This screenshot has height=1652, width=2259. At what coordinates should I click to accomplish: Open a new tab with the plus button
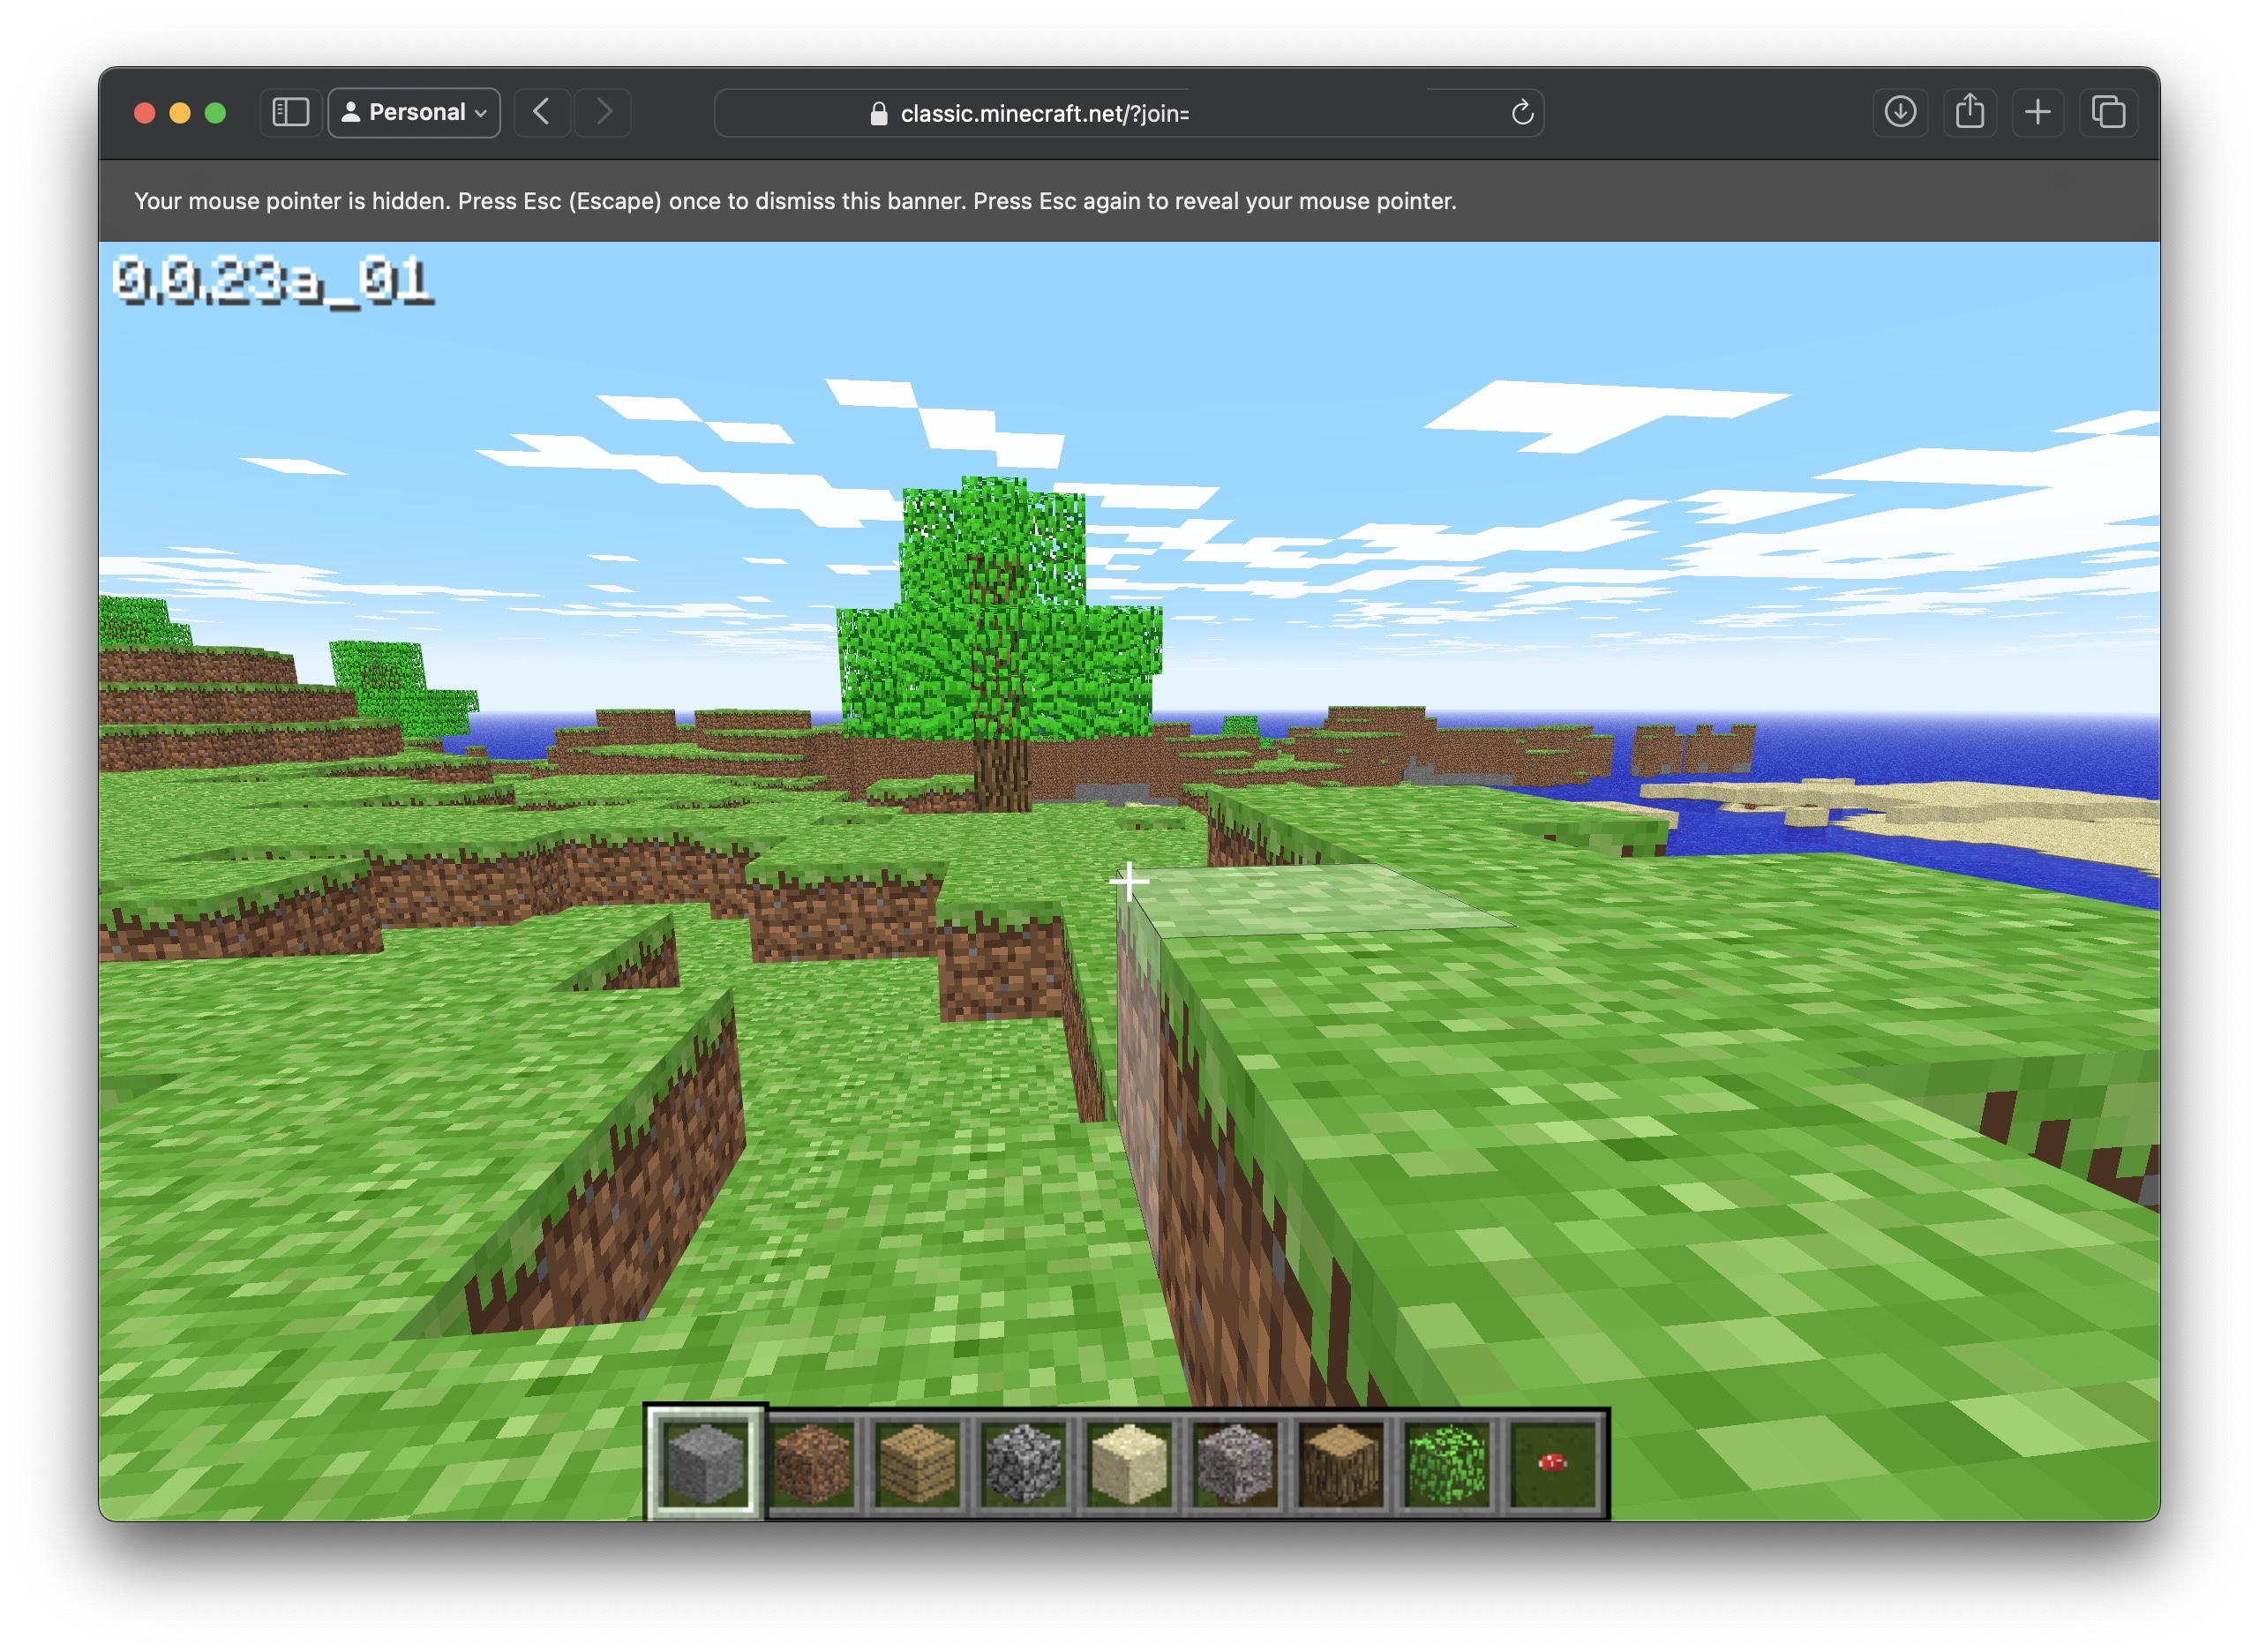2038,112
